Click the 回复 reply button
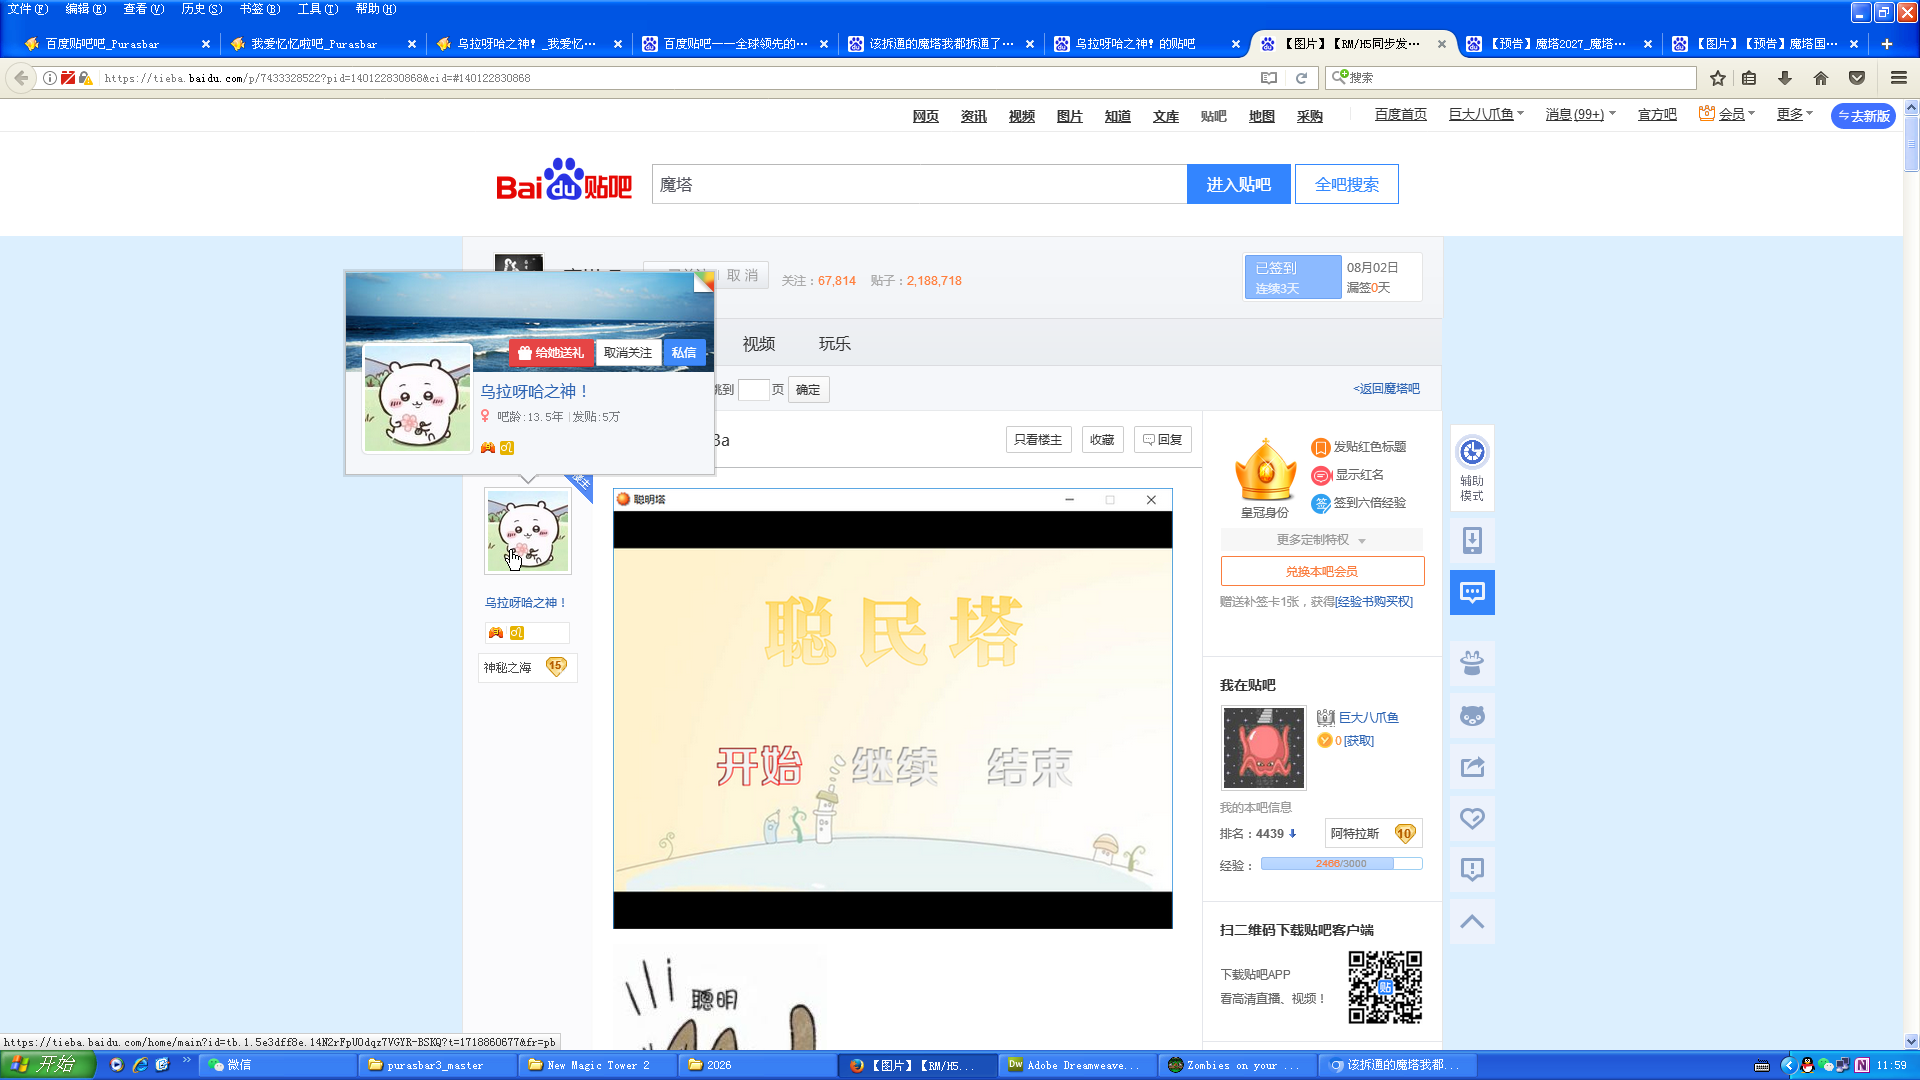 point(1162,440)
